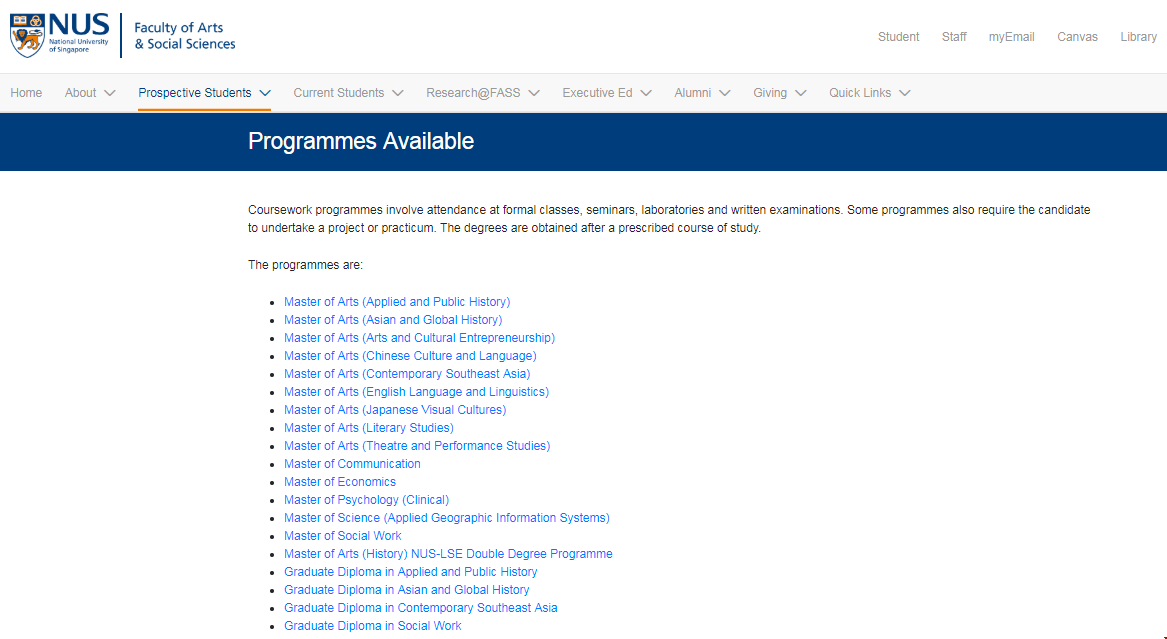Open Faculty of Arts & Social Sciences logo
Viewport: 1167px width, 639px height.
click(184, 36)
